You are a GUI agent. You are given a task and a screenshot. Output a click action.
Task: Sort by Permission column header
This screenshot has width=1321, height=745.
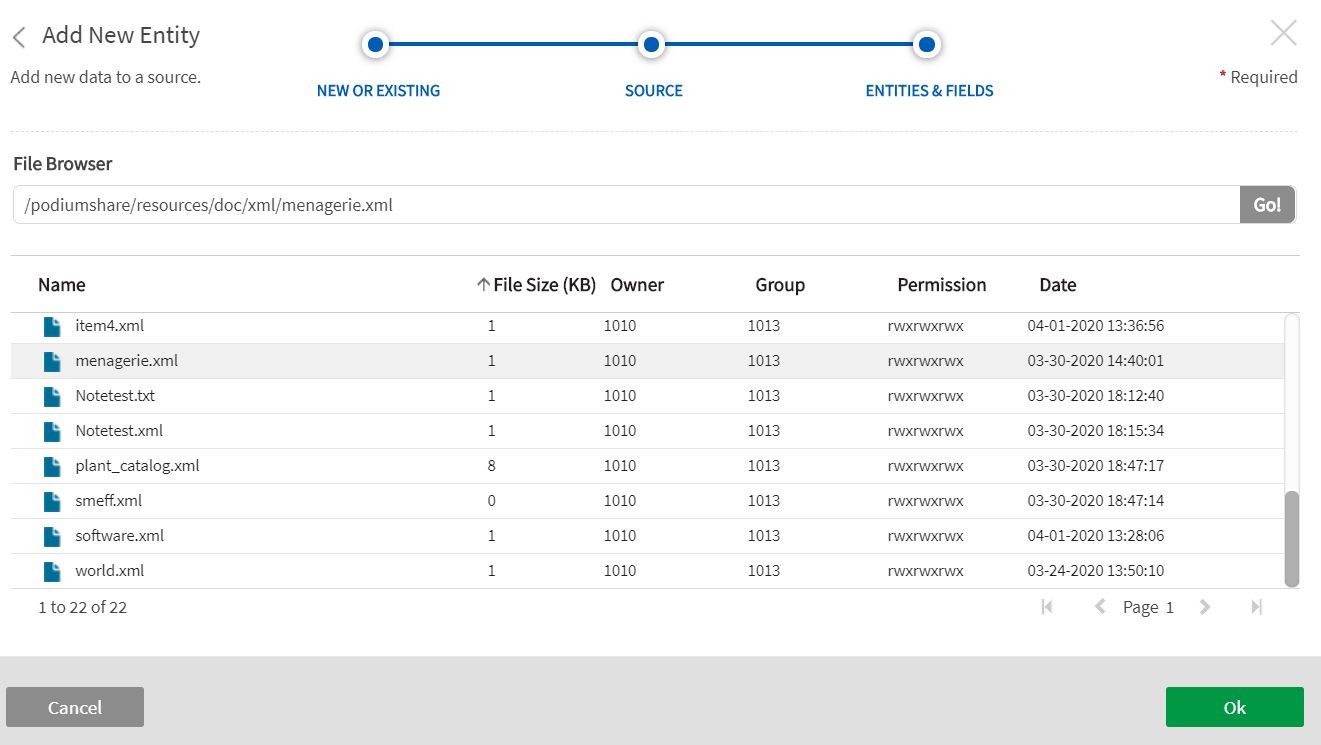[x=942, y=285]
